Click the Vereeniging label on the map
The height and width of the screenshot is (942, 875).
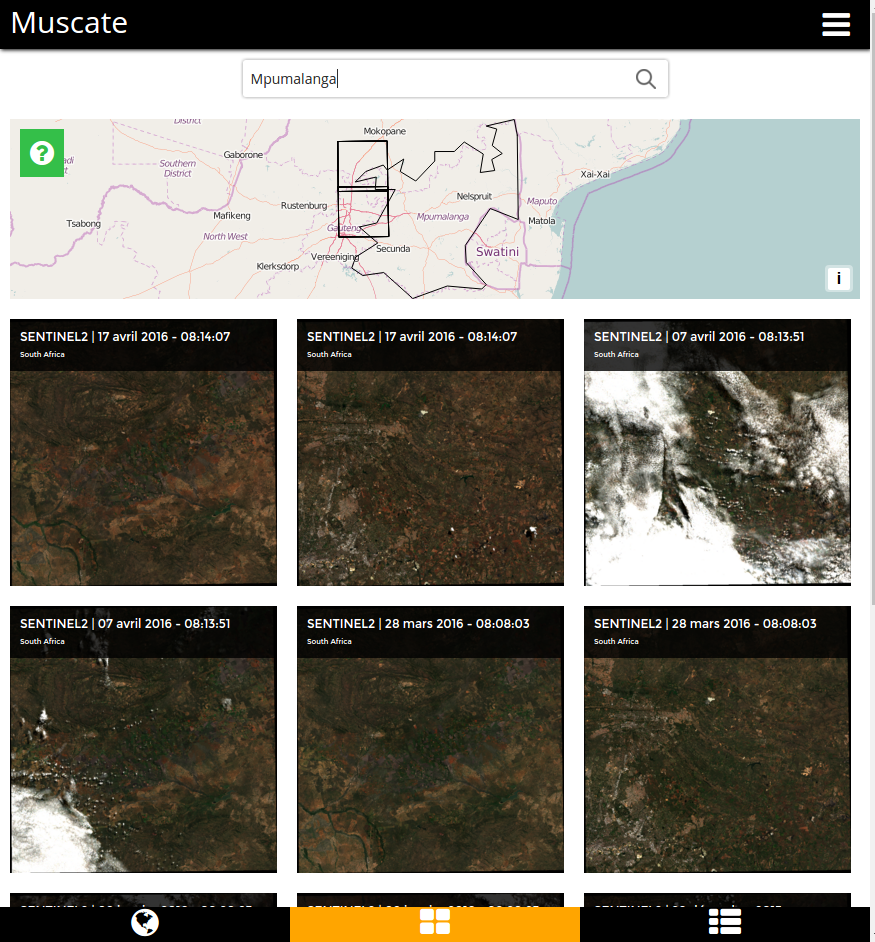coord(335,257)
